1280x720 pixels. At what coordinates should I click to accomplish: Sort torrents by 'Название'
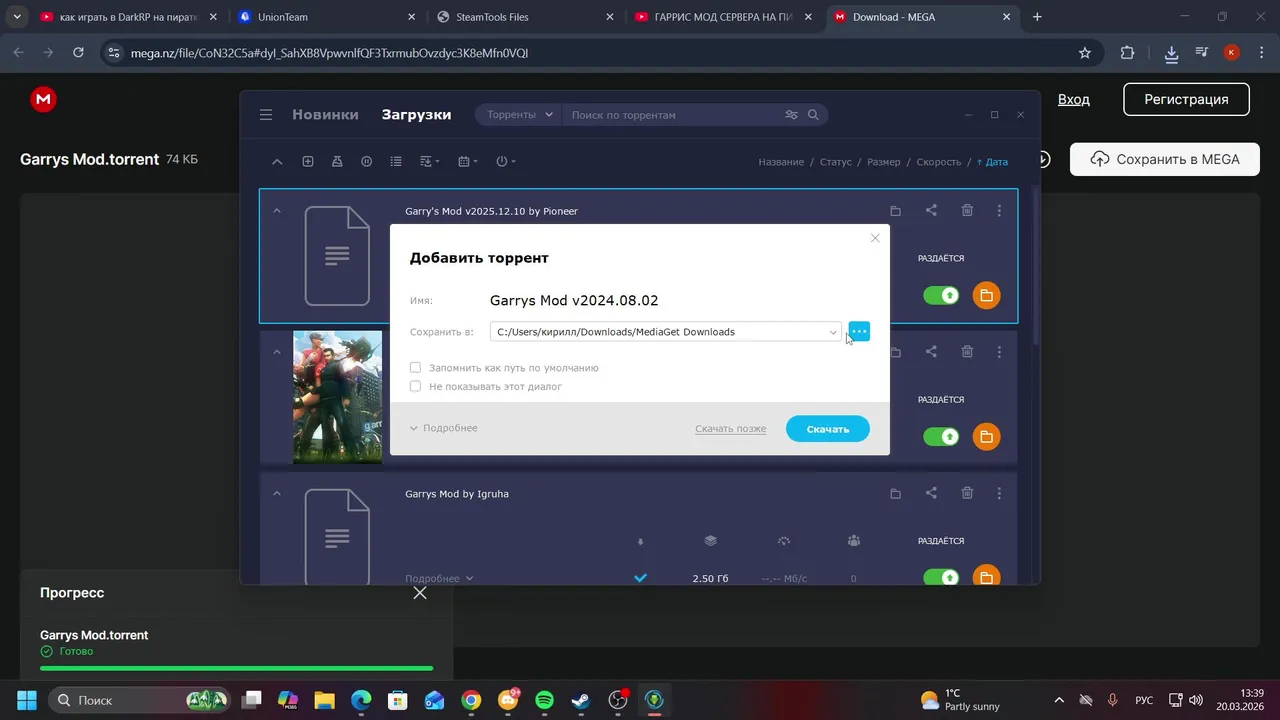(781, 162)
